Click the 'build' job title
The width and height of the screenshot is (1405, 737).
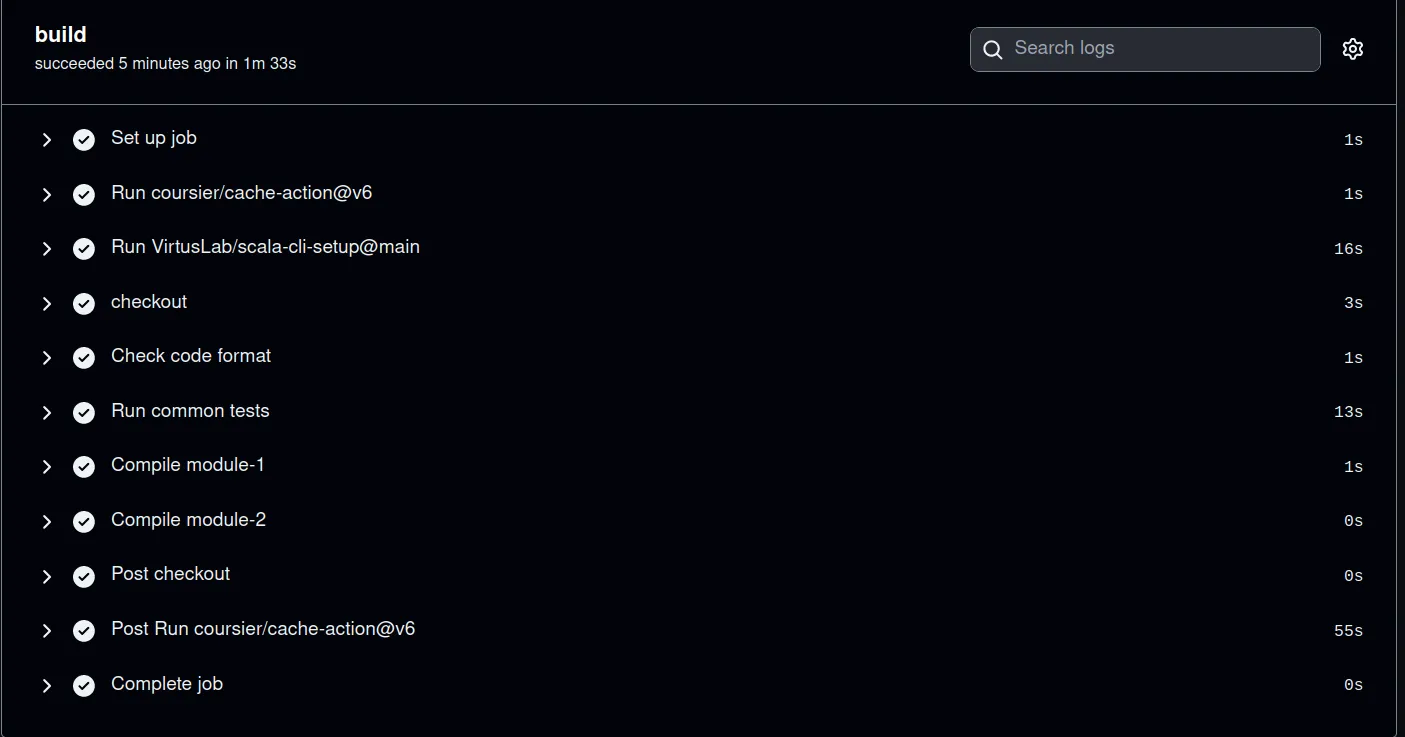(x=61, y=34)
